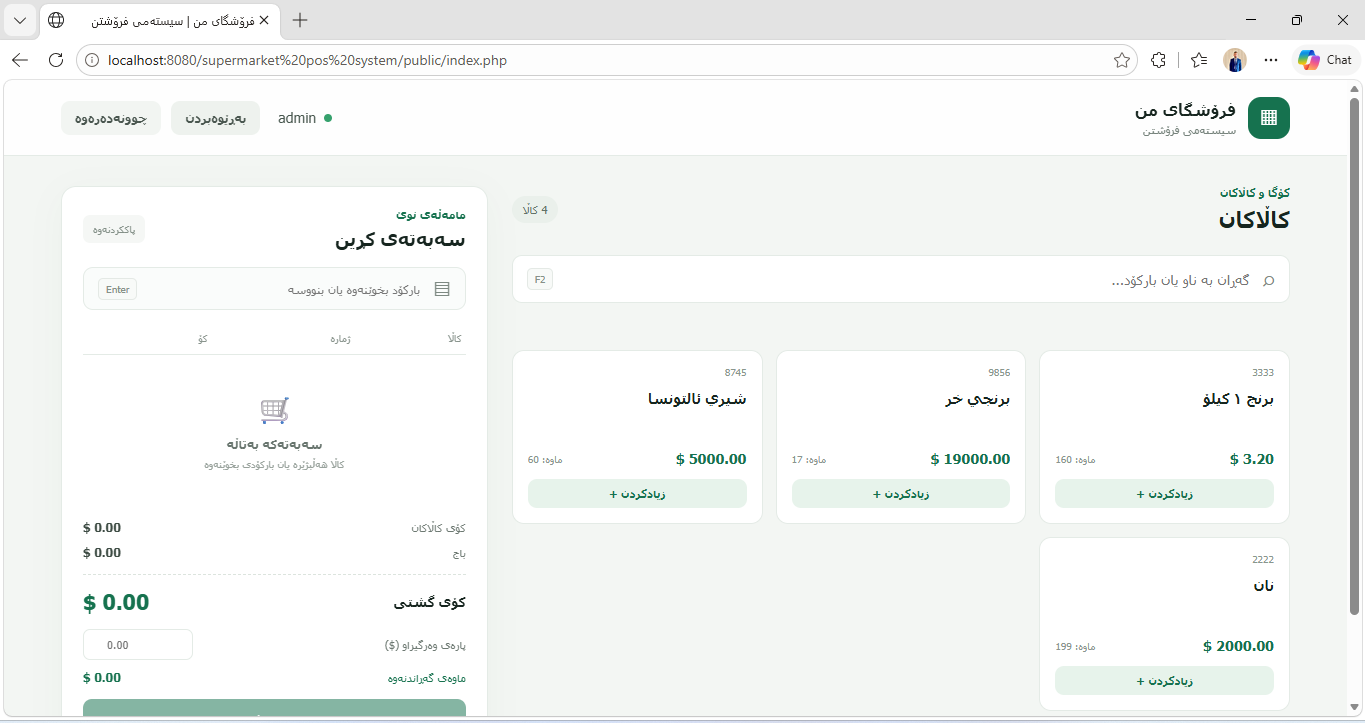Open Copilot Chat in the browser toolbar
Viewport: 1365px width, 723px height.
pyautogui.click(x=1326, y=60)
